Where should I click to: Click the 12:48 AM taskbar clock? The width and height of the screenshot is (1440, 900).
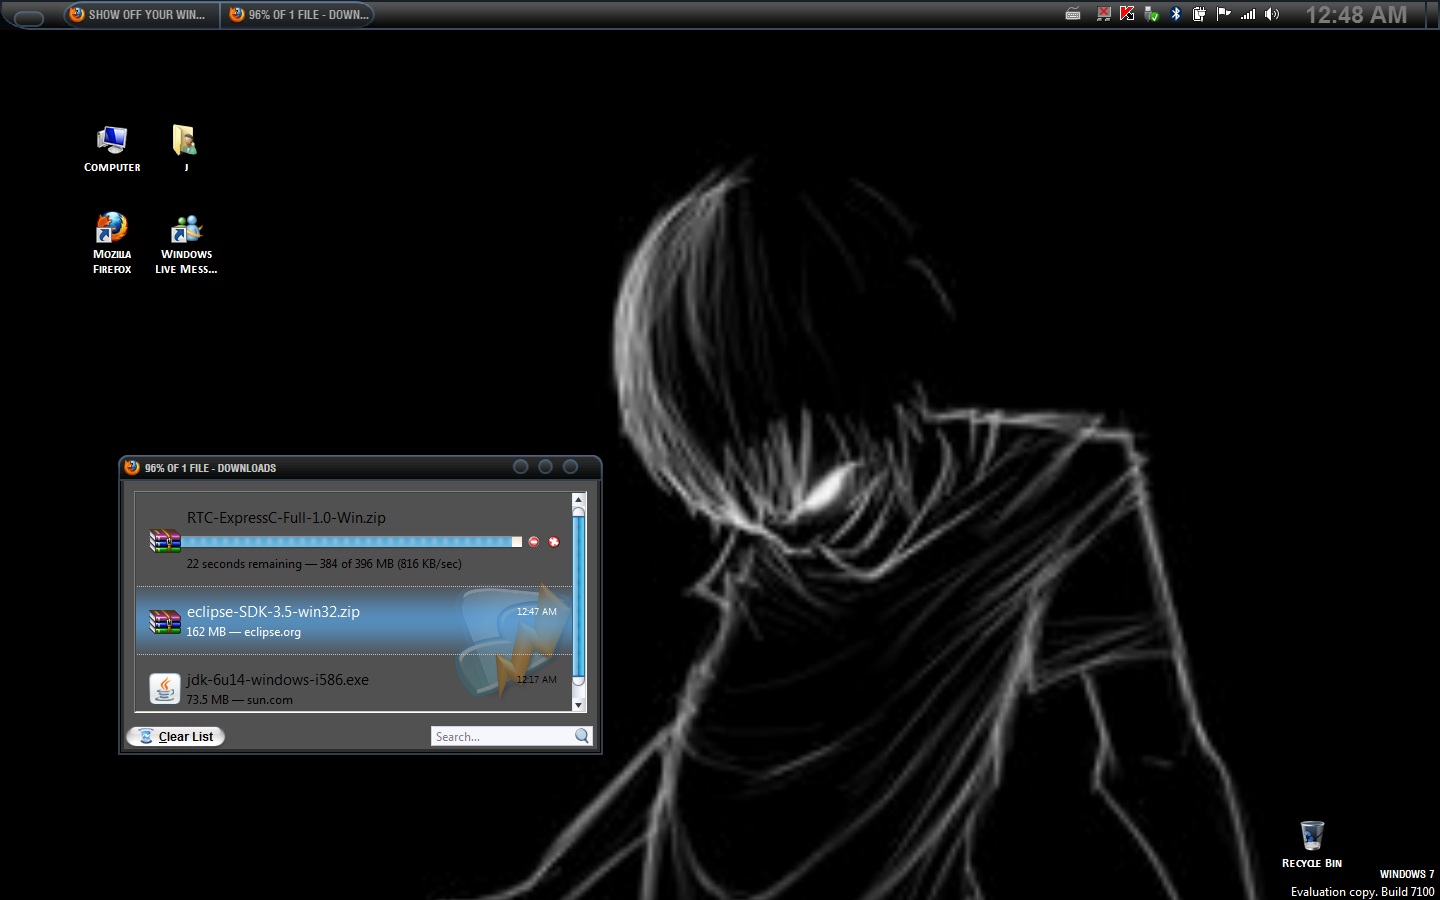(x=1356, y=15)
